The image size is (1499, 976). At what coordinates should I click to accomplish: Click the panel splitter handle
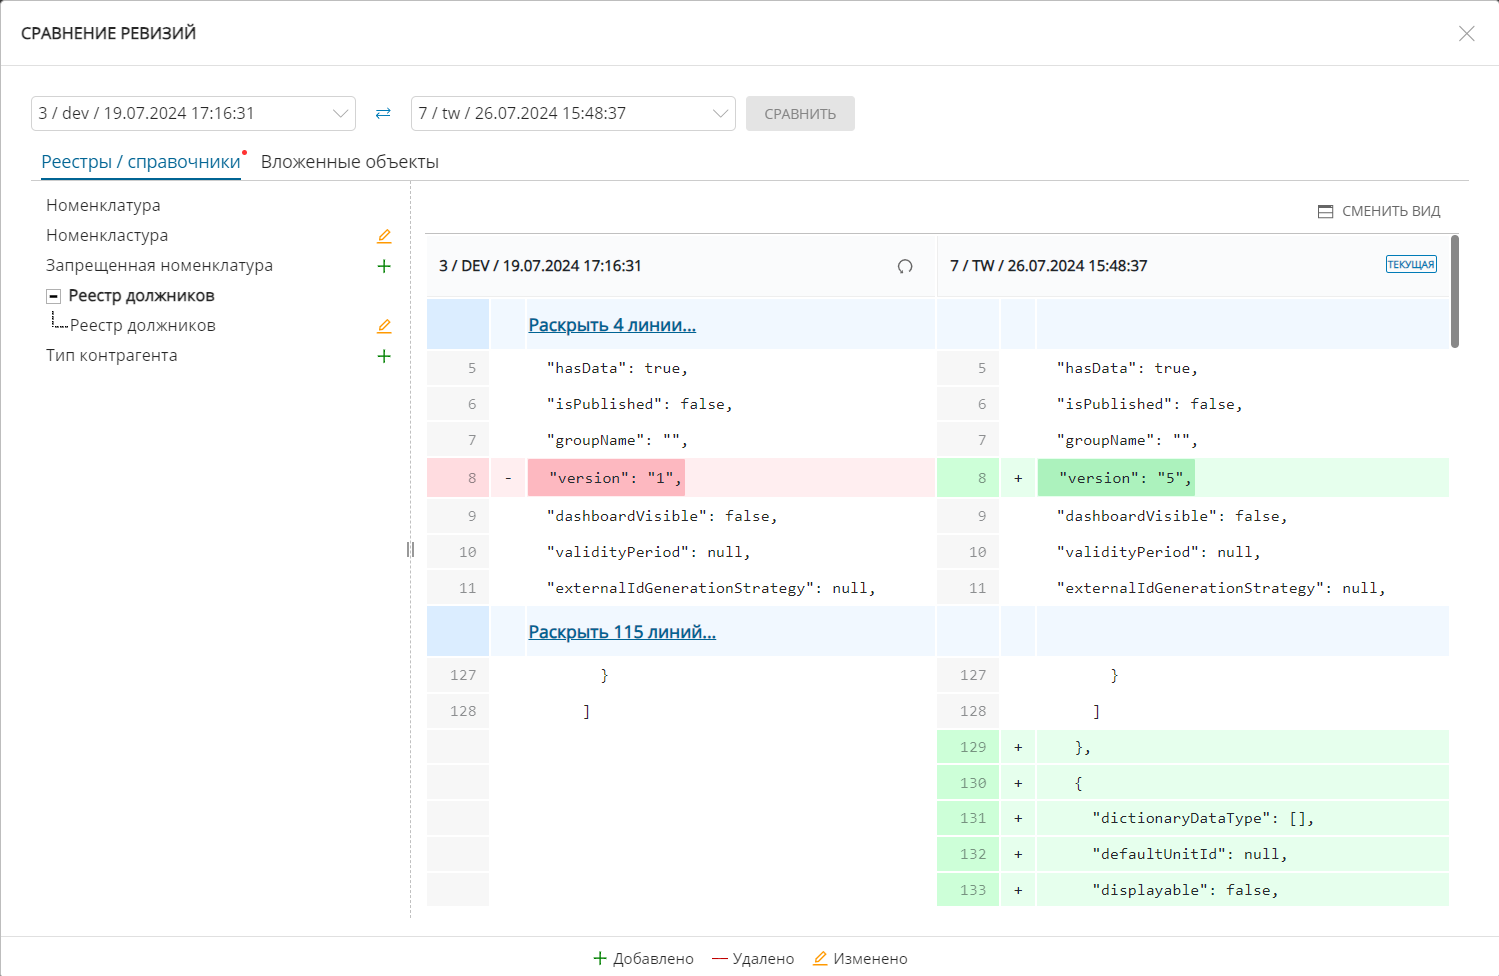coord(410,549)
